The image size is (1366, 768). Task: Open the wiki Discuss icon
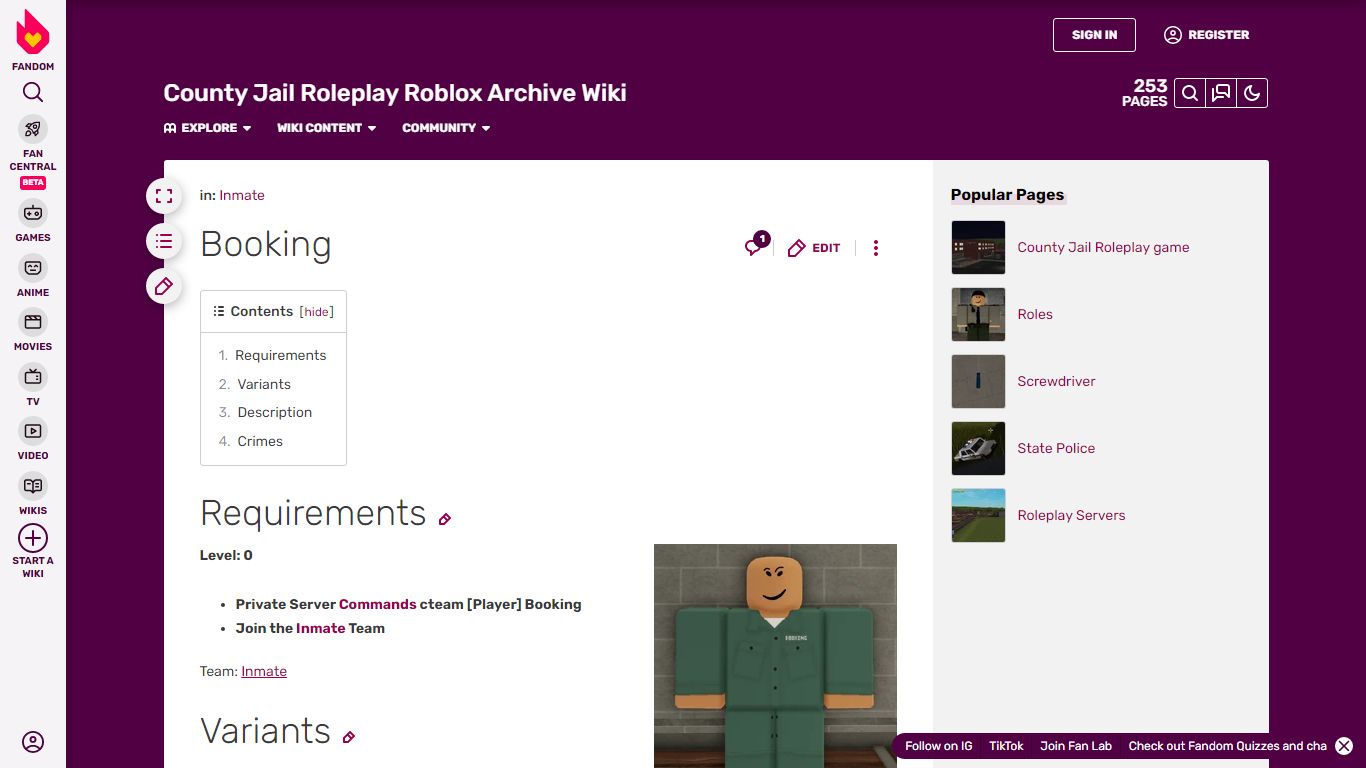(1221, 93)
